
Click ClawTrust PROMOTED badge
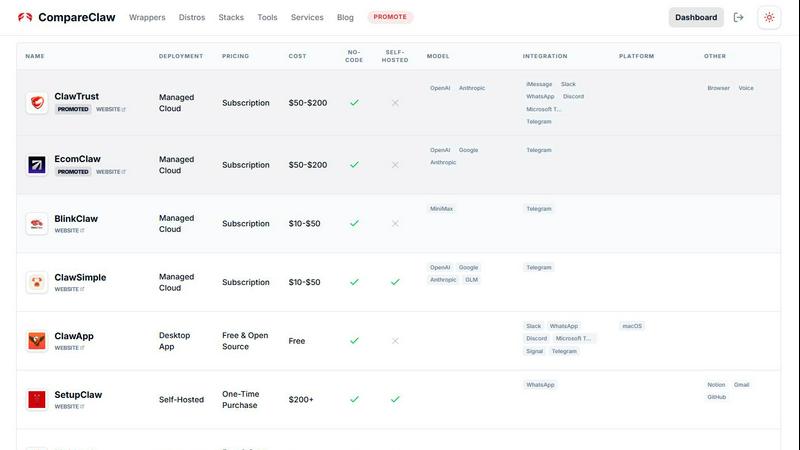[x=73, y=109]
